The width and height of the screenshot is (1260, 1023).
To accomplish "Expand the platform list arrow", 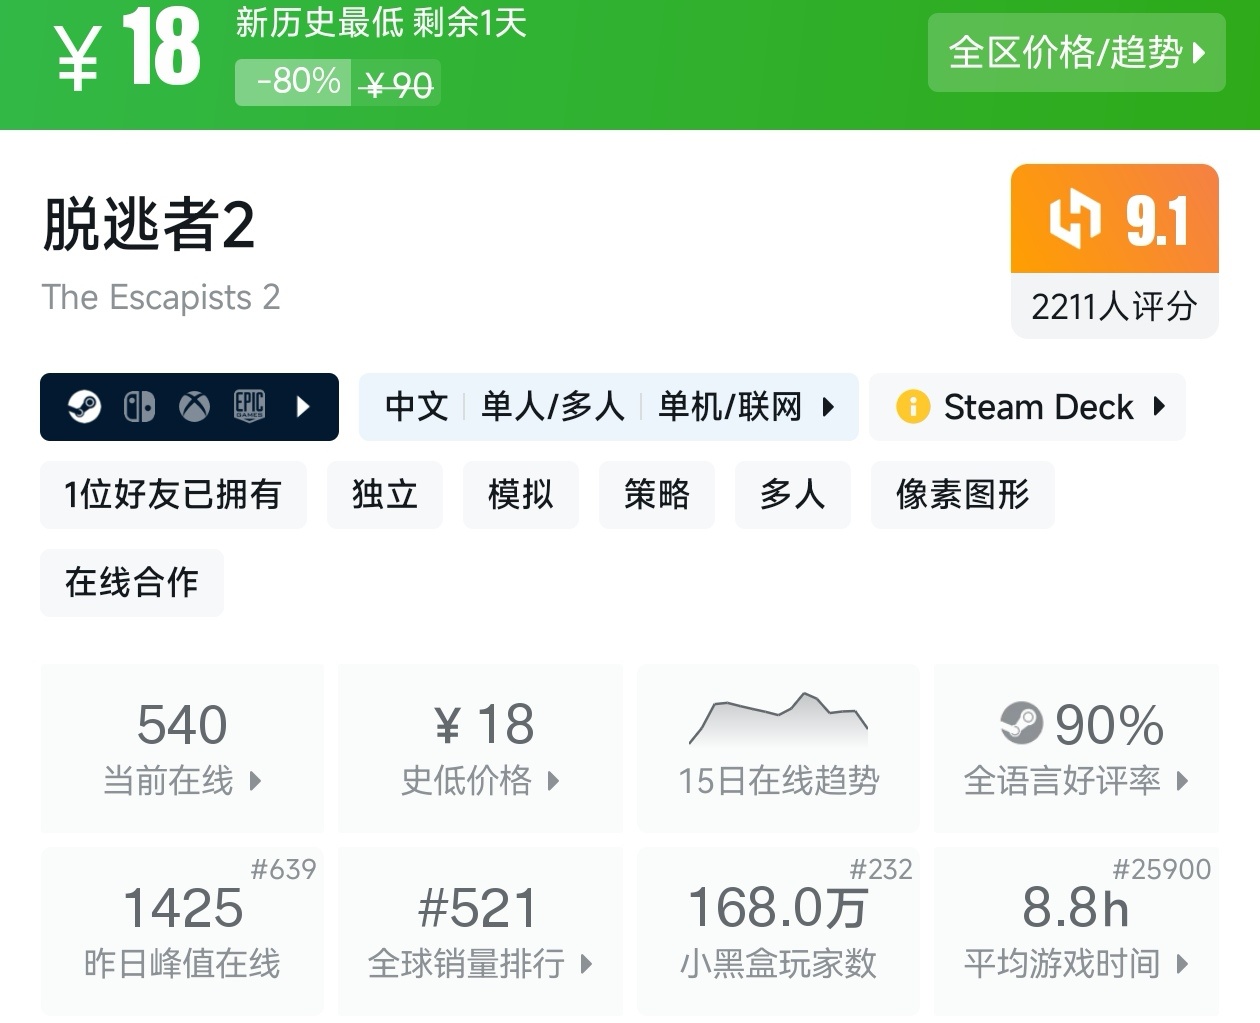I will click(x=304, y=406).
